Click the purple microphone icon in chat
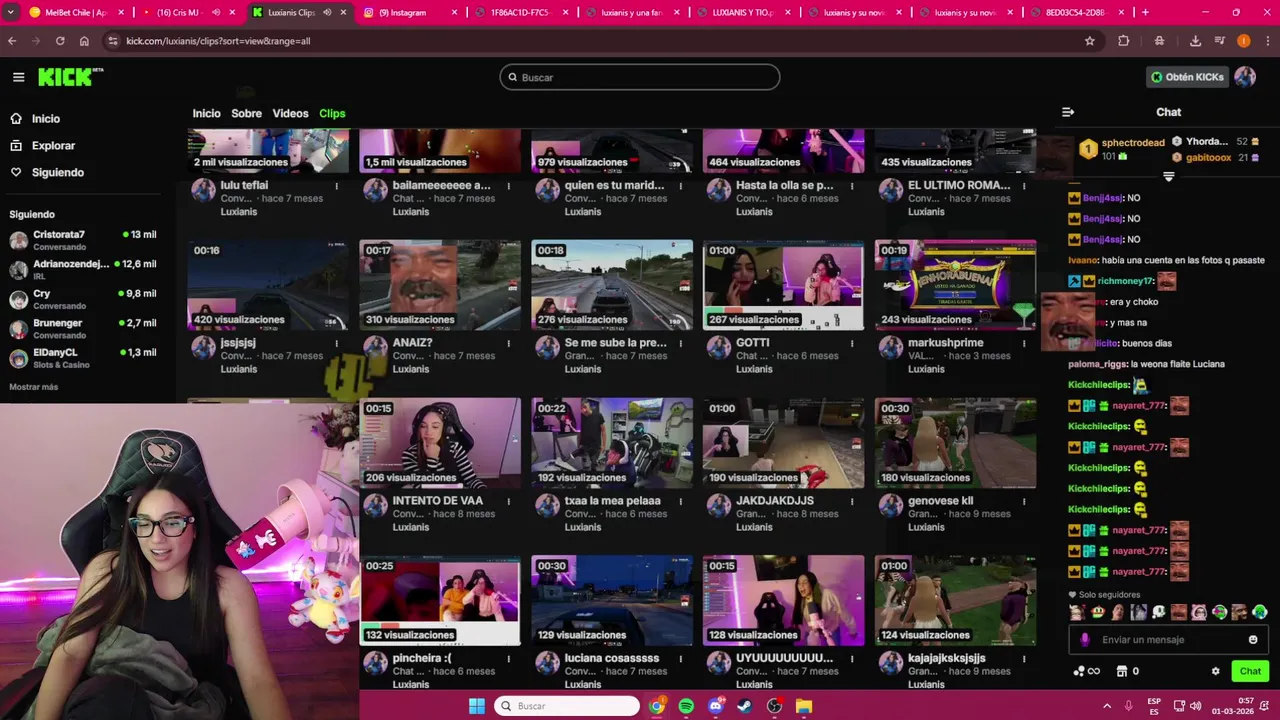The image size is (1280, 720). pos(1085,640)
